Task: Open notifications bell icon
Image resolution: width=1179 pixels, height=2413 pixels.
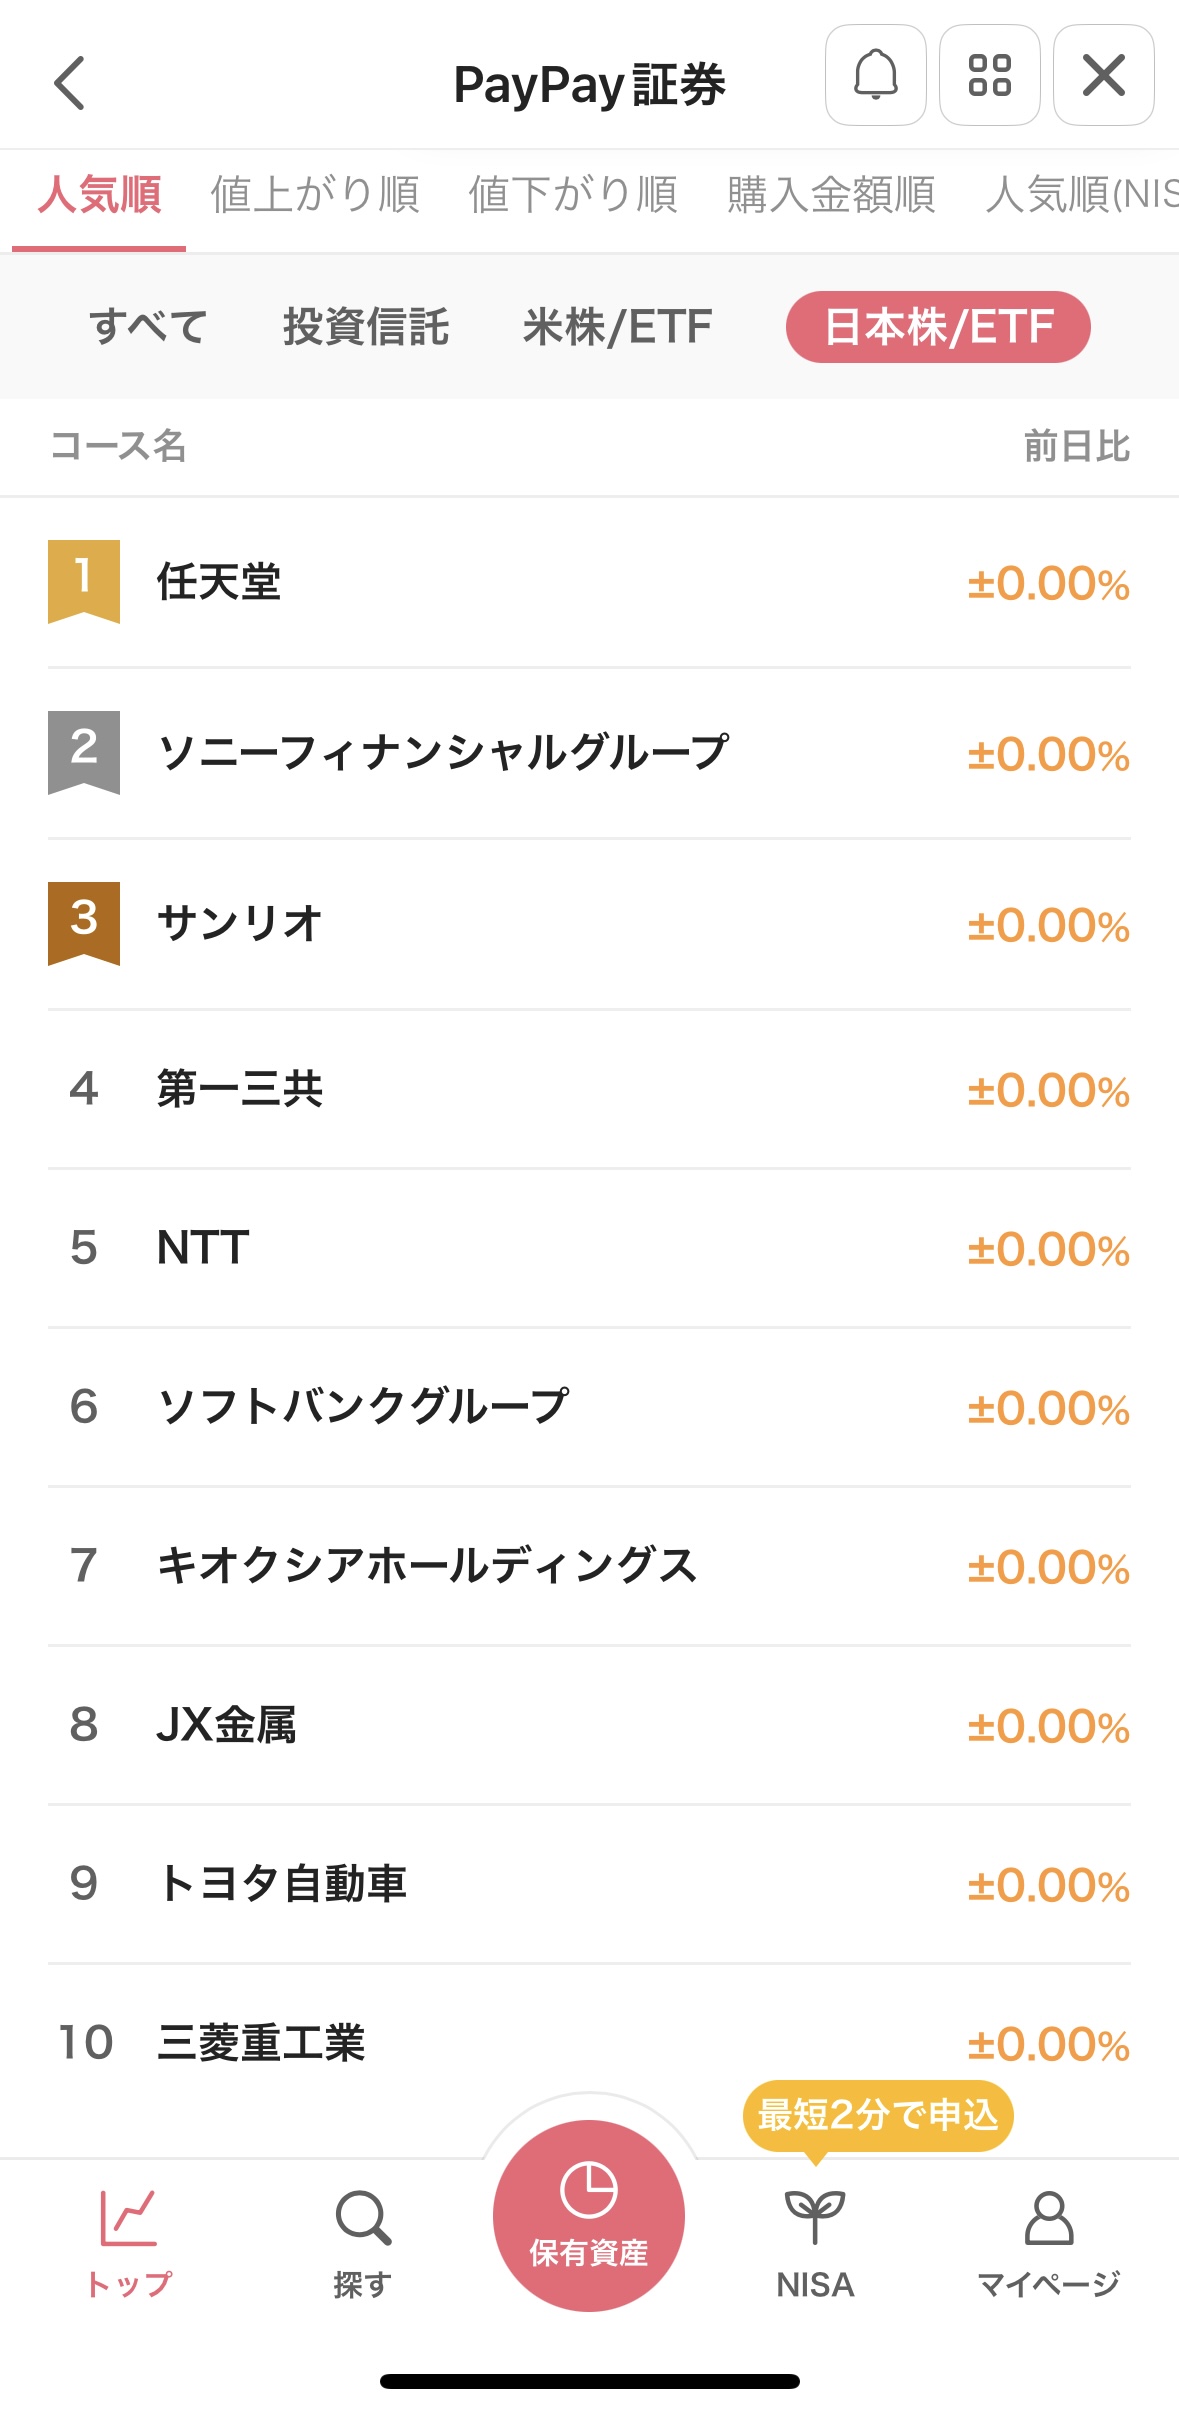Action: click(x=876, y=76)
